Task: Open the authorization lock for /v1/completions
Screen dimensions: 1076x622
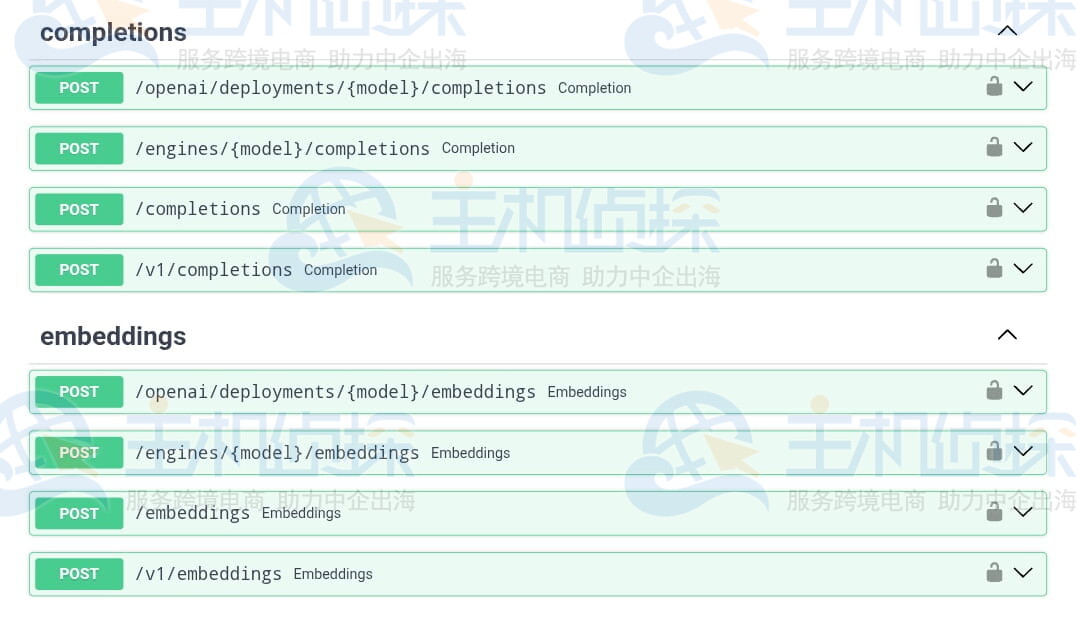Action: coord(994,268)
